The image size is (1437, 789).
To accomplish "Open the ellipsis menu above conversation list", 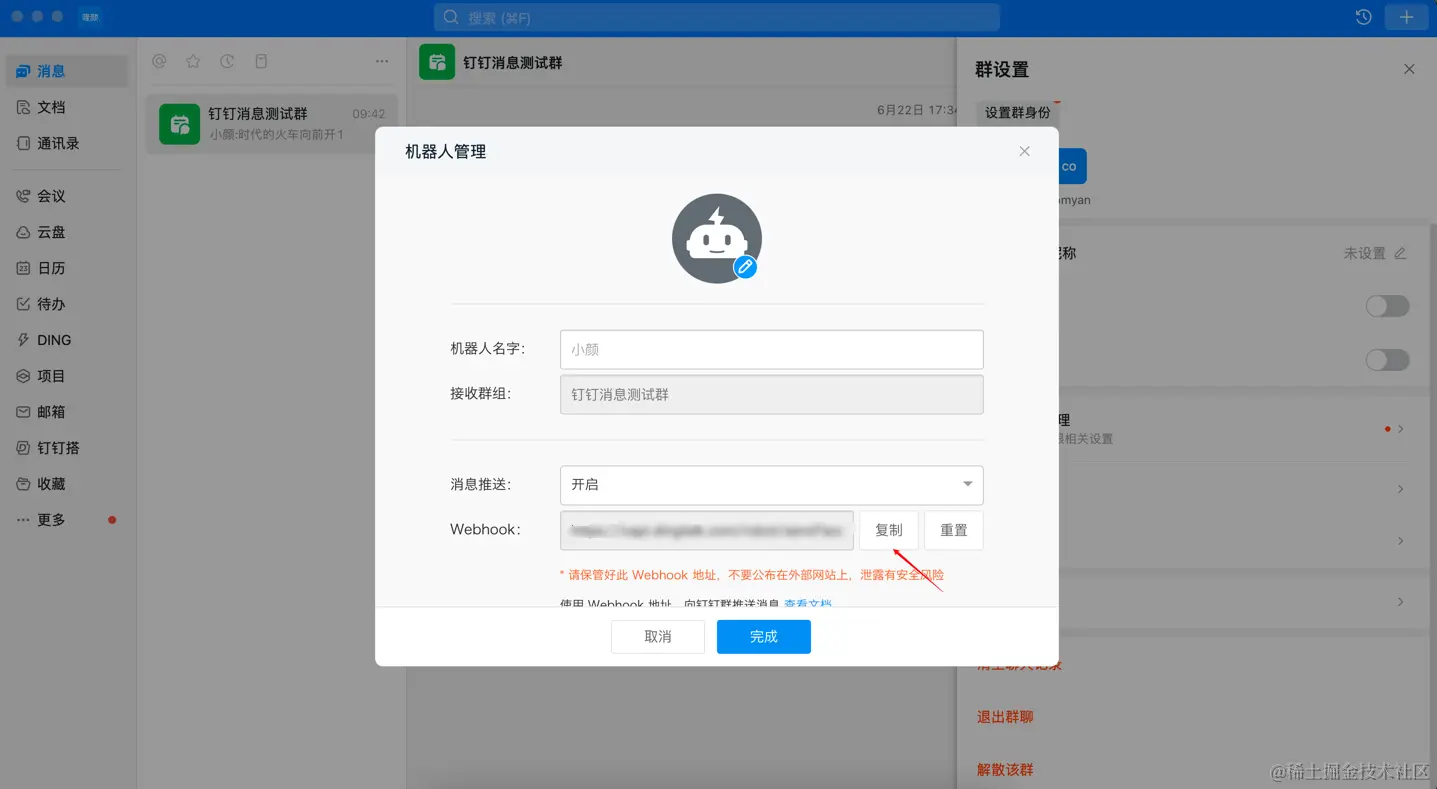I will coord(382,61).
